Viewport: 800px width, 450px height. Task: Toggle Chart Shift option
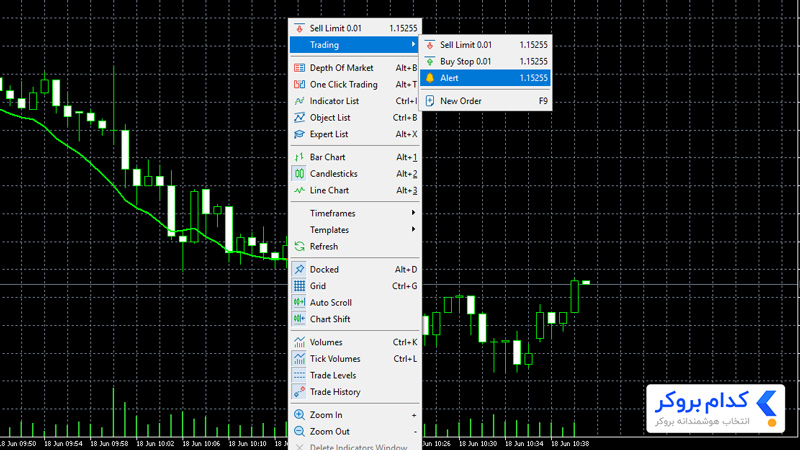click(355, 319)
